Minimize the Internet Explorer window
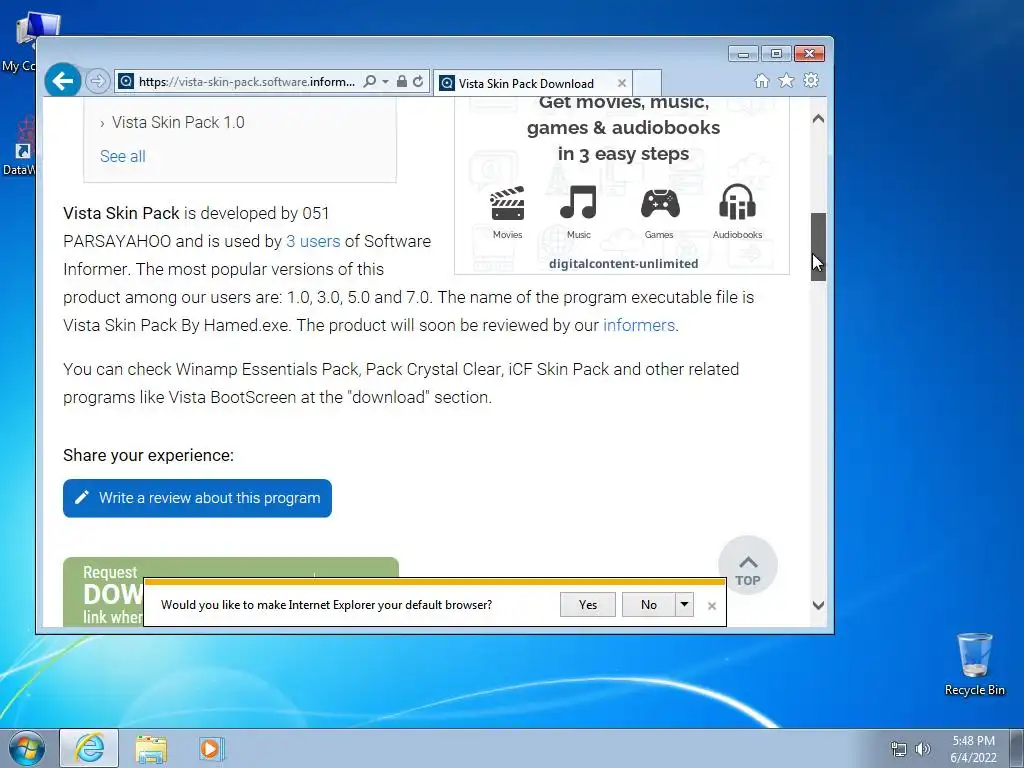Screen dimensions: 1024x768 pos(743,54)
